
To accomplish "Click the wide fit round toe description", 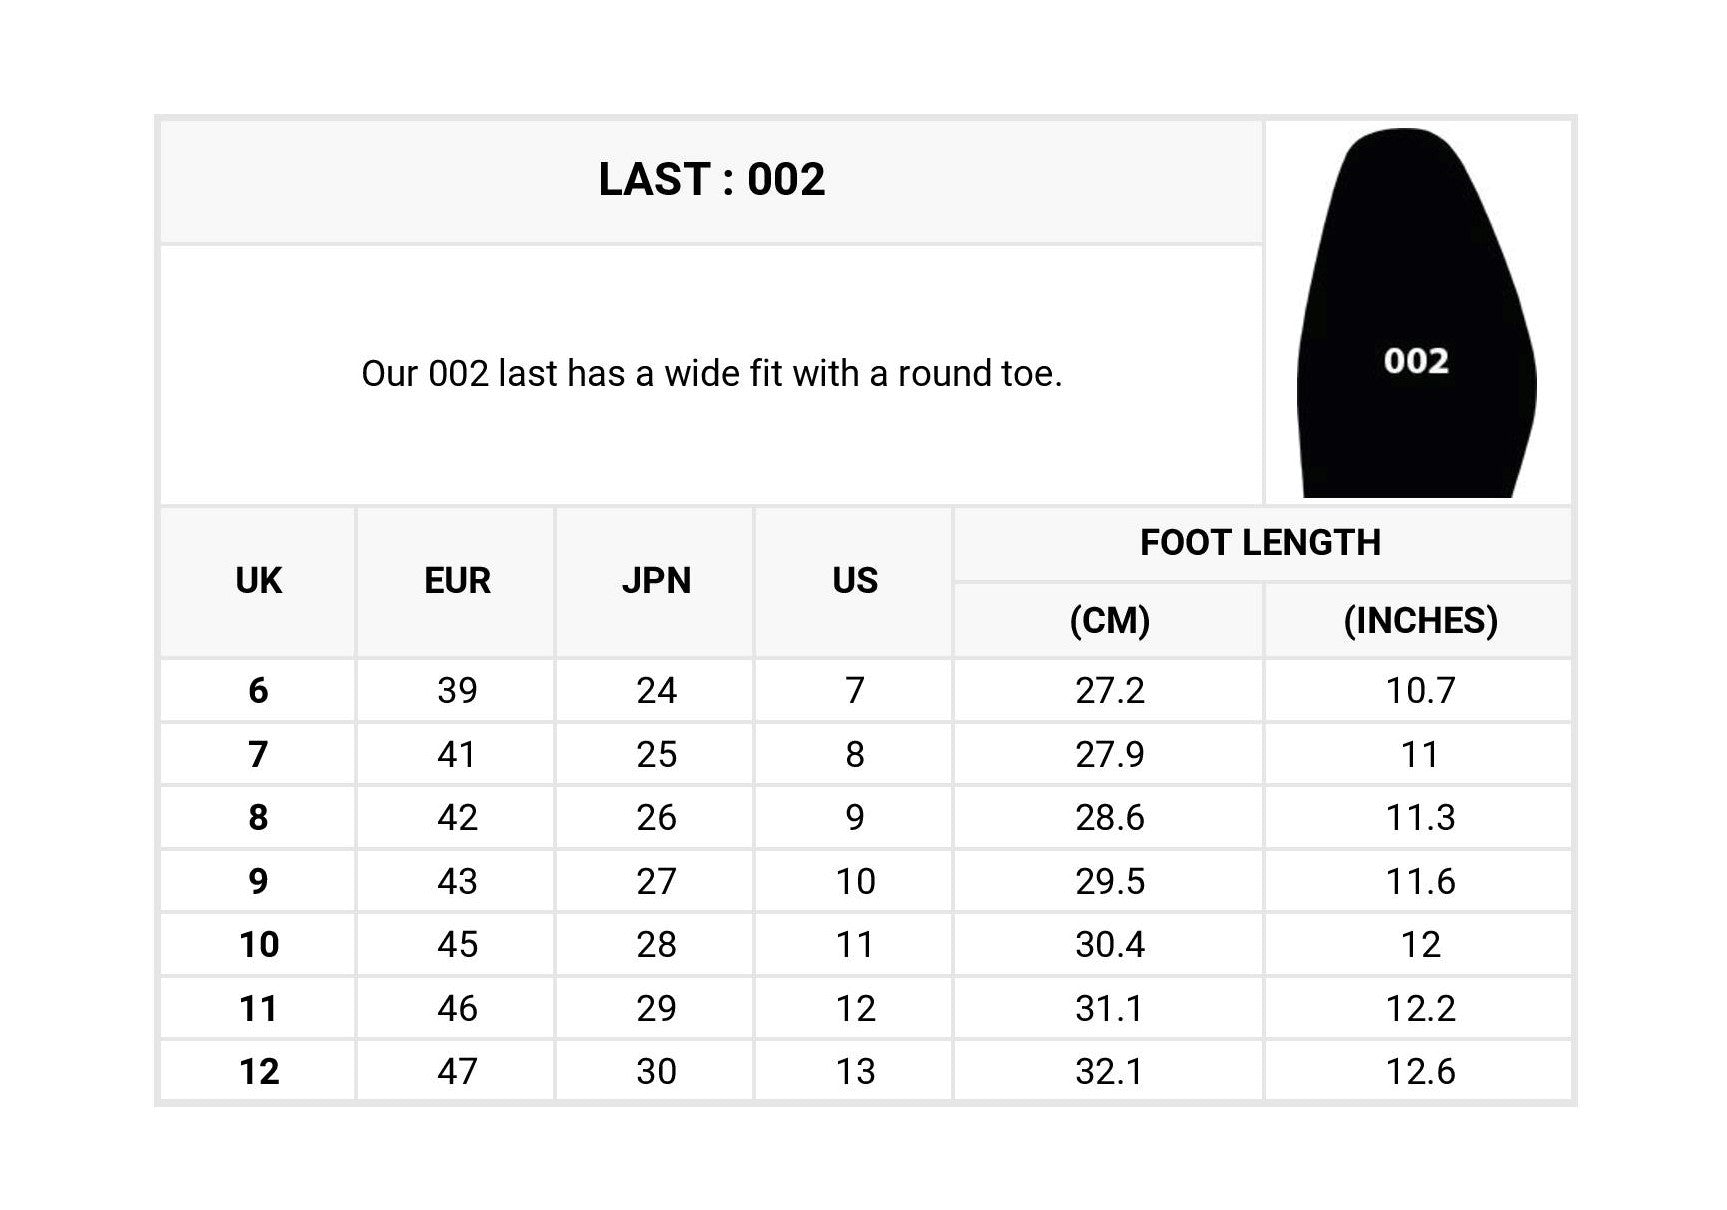I will [x=711, y=374].
